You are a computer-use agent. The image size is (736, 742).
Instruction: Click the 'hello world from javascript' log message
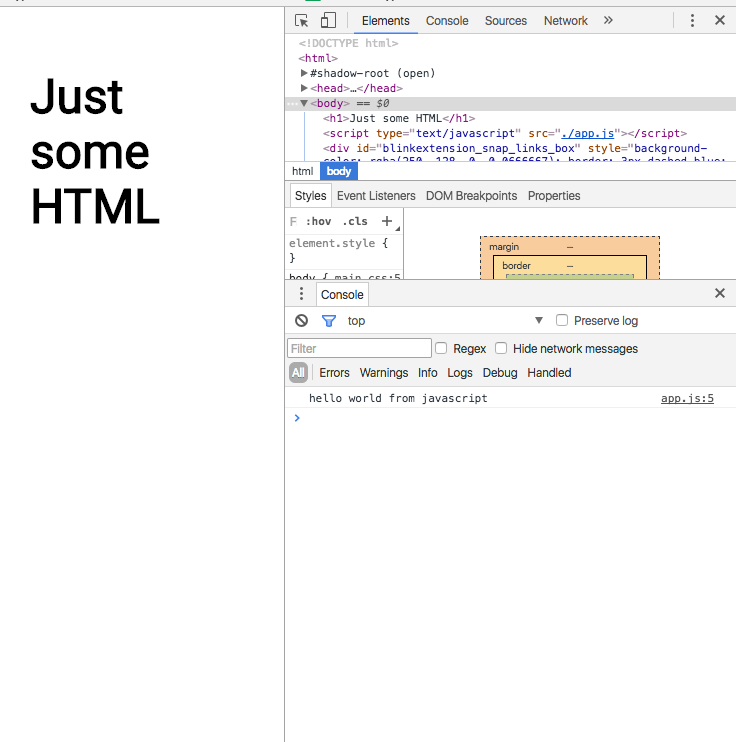(398, 398)
